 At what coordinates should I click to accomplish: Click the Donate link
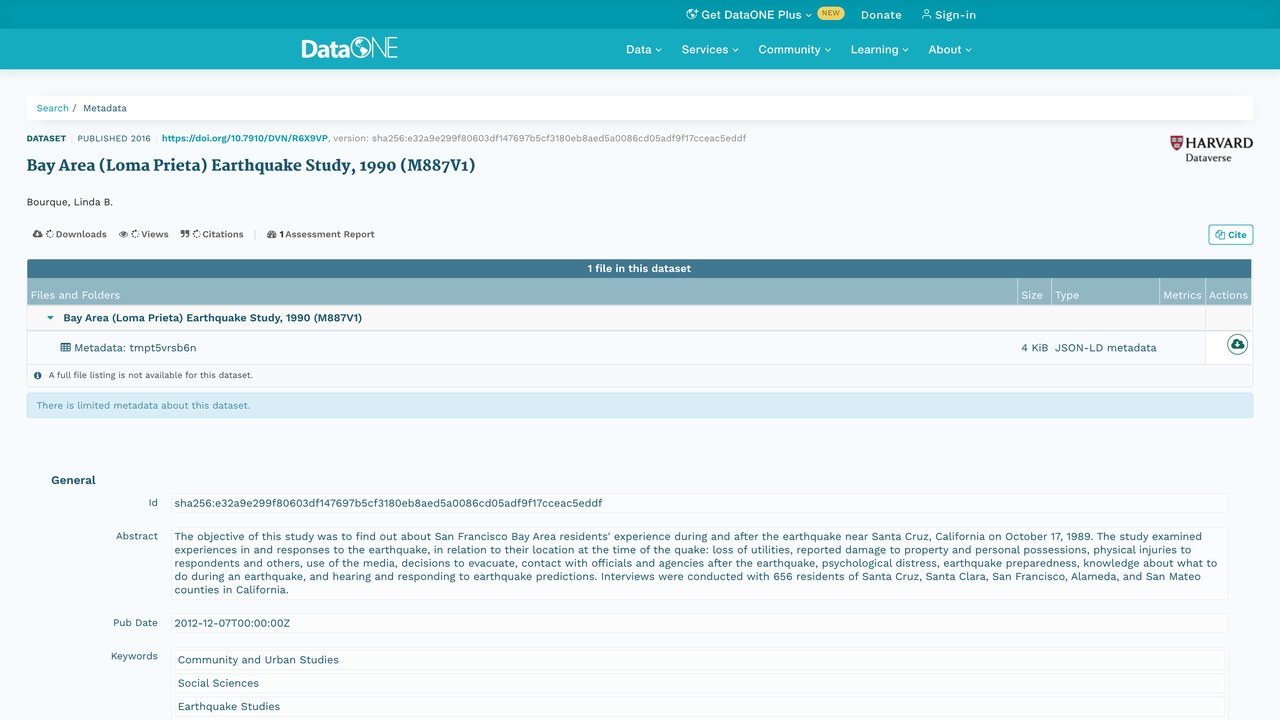click(881, 15)
